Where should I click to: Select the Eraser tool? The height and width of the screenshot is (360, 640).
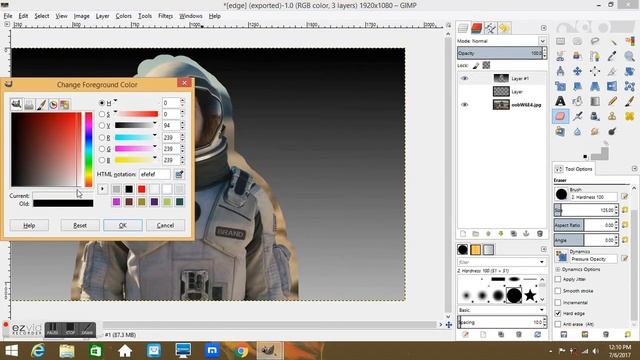tap(560, 116)
